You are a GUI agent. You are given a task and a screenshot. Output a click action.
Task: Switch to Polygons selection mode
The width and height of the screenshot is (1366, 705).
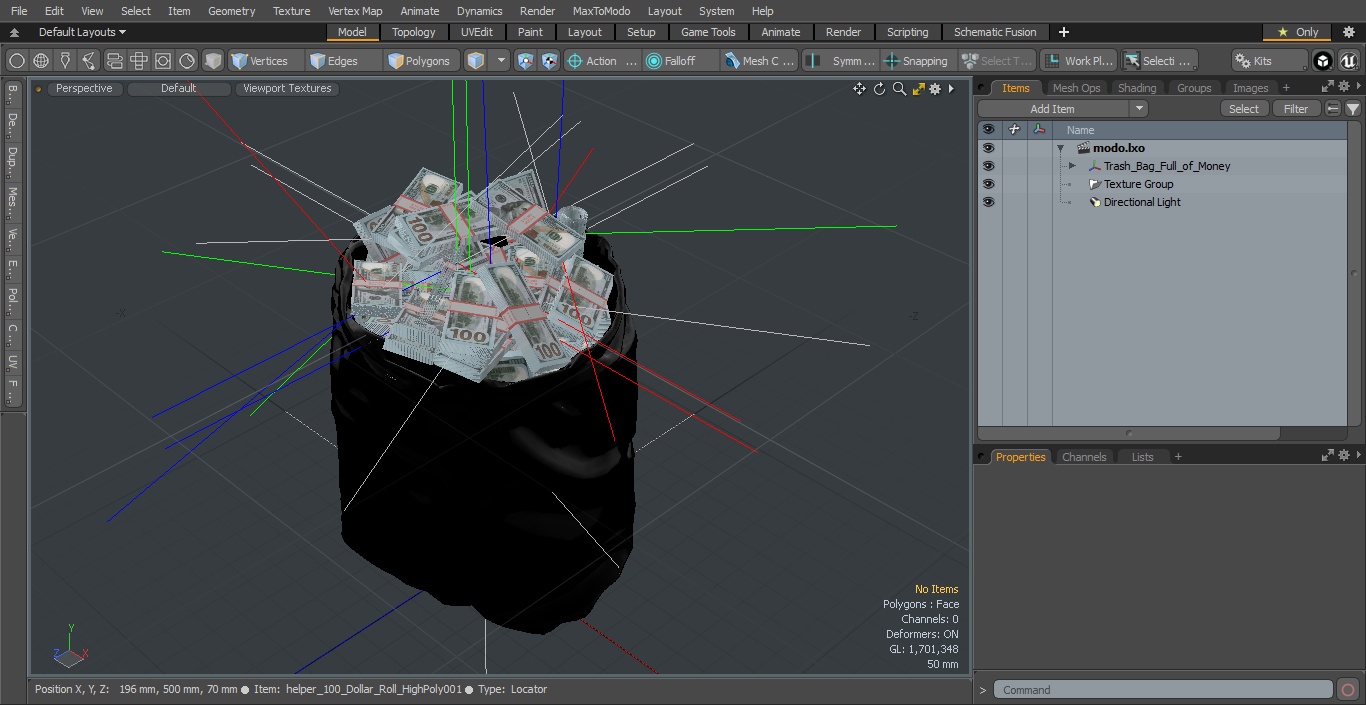423,61
